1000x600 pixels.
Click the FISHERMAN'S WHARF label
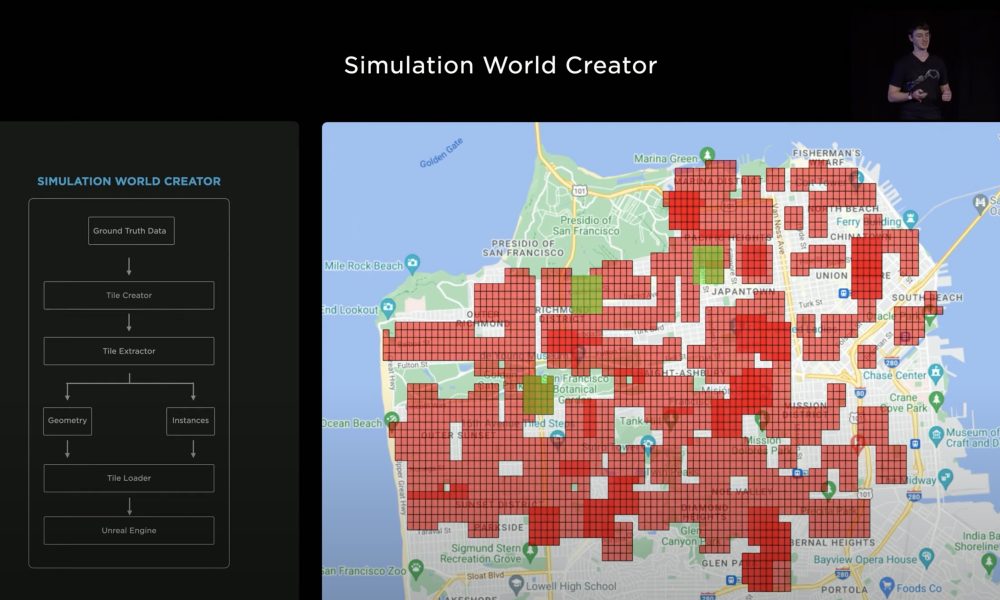pos(827,157)
